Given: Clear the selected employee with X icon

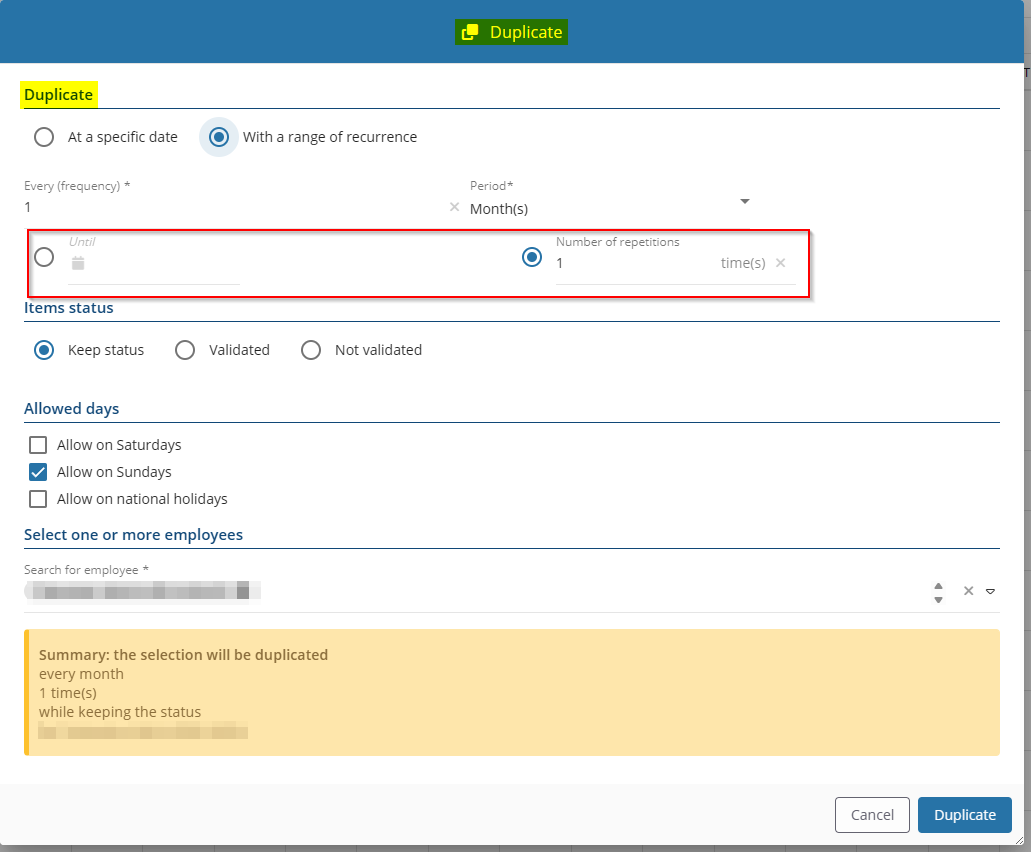Looking at the screenshot, I should pyautogui.click(x=968, y=591).
